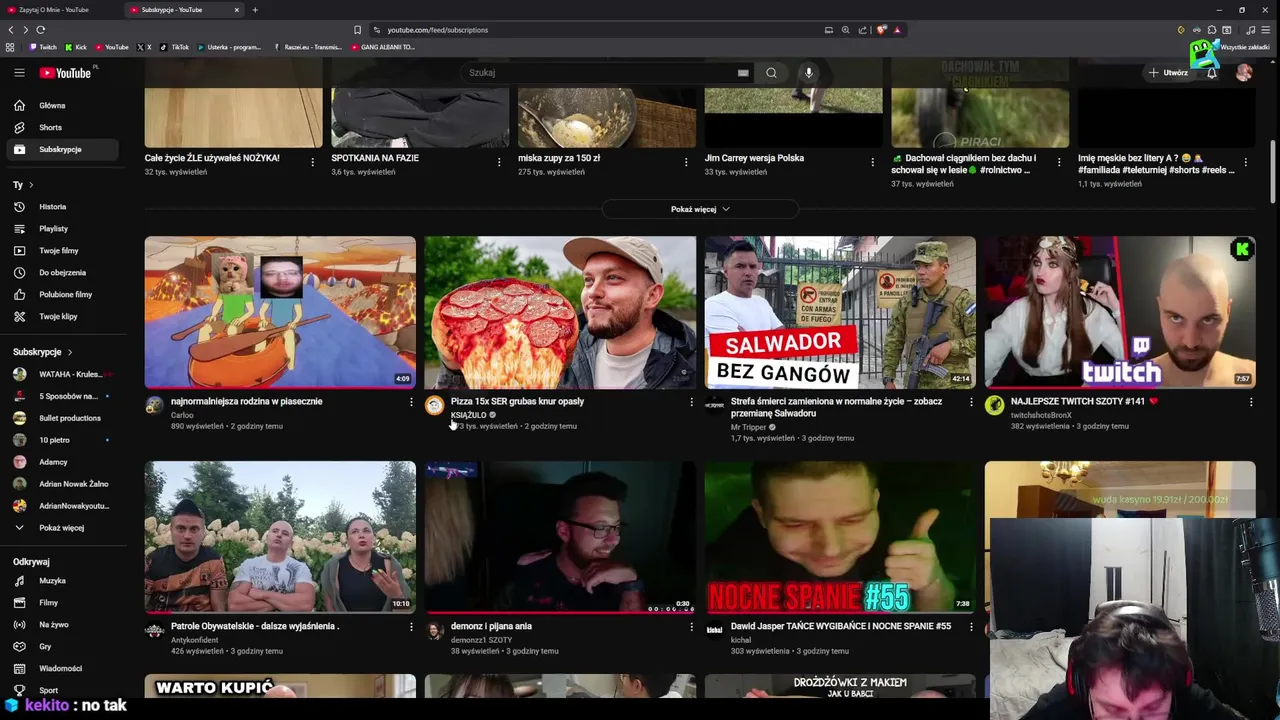
Task: Open the on-screen keyboard icon in search box
Action: click(743, 73)
